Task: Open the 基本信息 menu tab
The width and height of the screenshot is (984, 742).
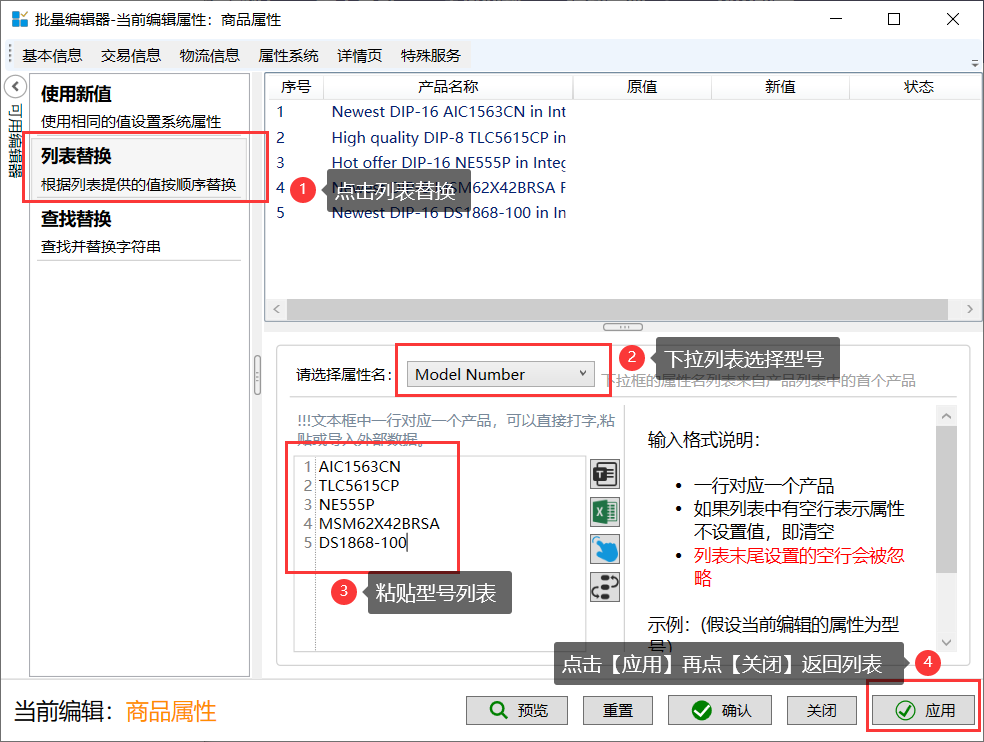Action: pyautogui.click(x=52, y=55)
